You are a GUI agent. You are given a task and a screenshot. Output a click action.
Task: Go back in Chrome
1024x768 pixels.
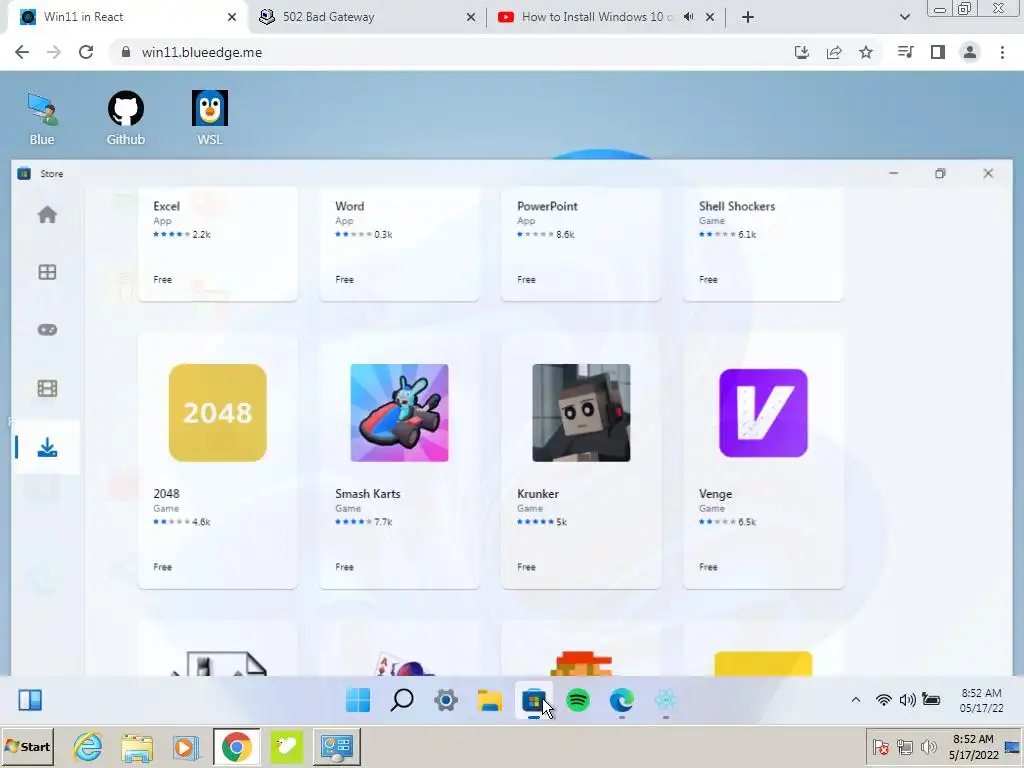point(22,52)
